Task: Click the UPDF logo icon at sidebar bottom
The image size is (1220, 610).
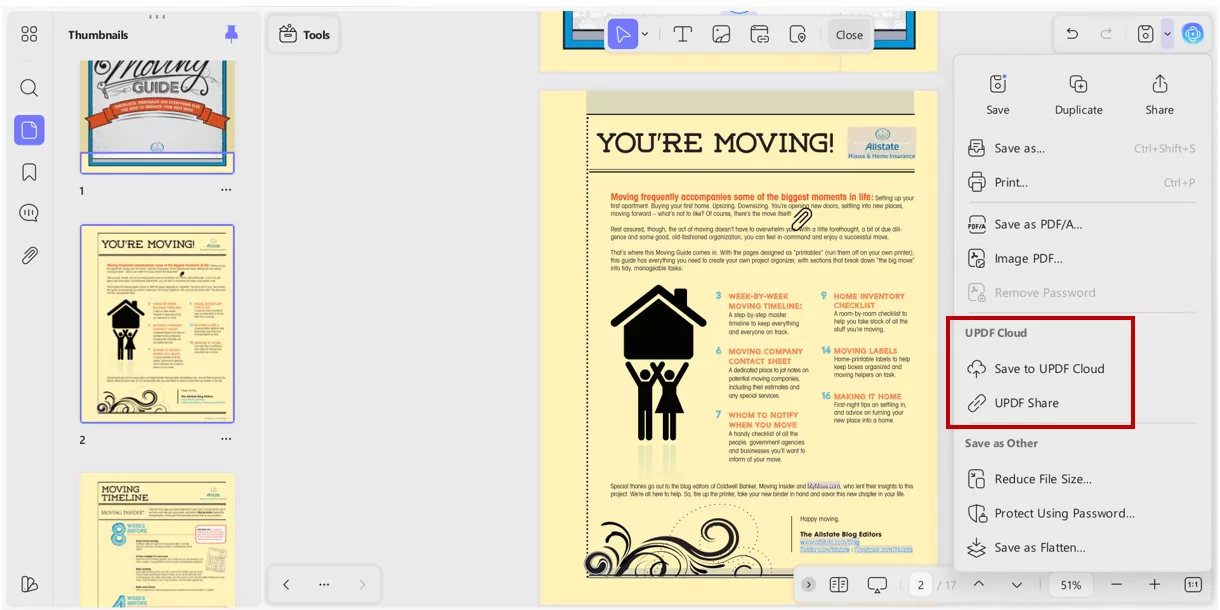Action: (29, 585)
